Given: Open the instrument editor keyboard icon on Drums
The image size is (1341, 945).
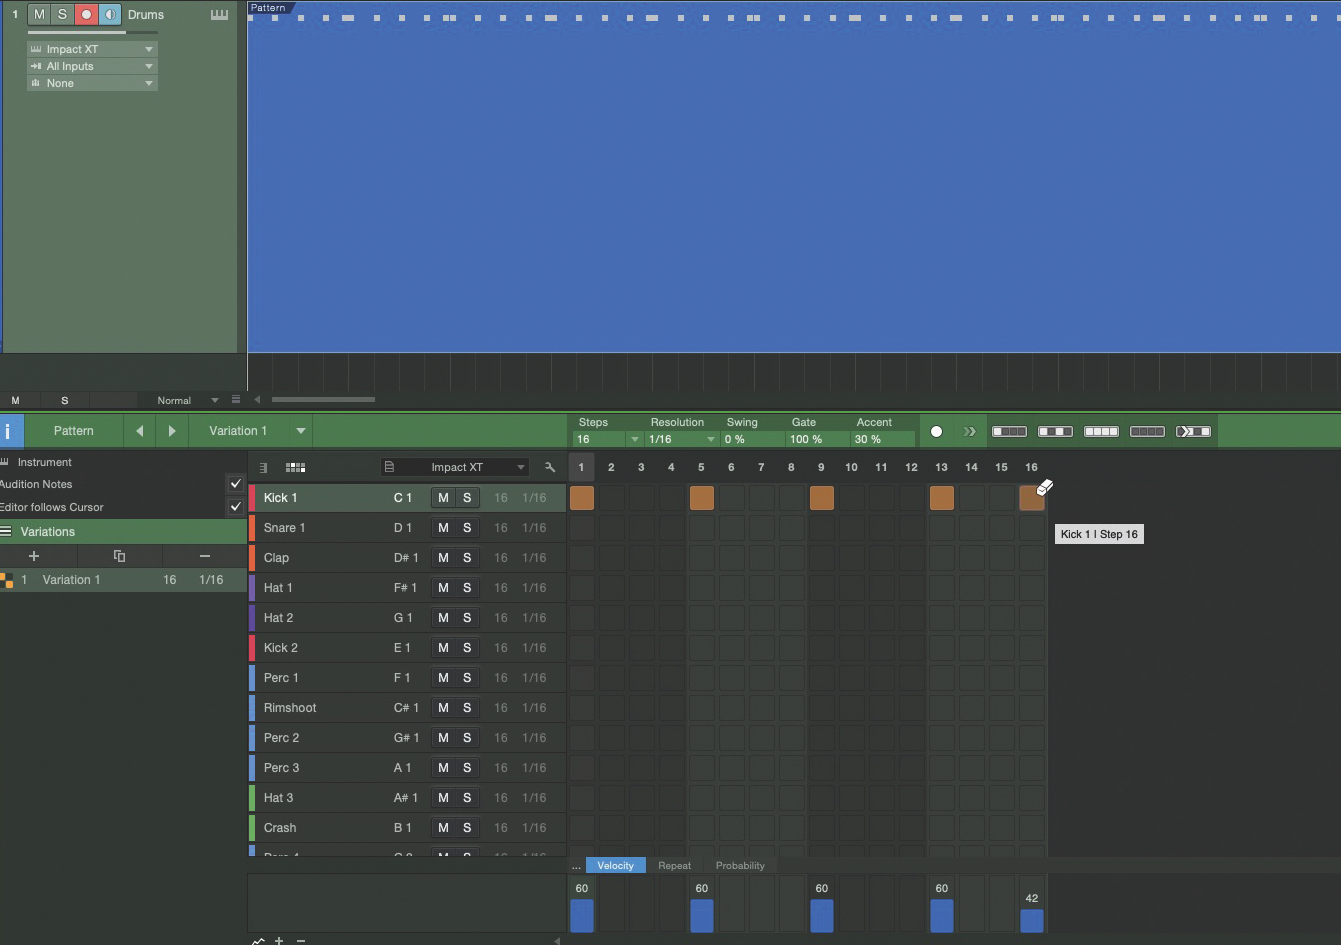Looking at the screenshot, I should [219, 15].
